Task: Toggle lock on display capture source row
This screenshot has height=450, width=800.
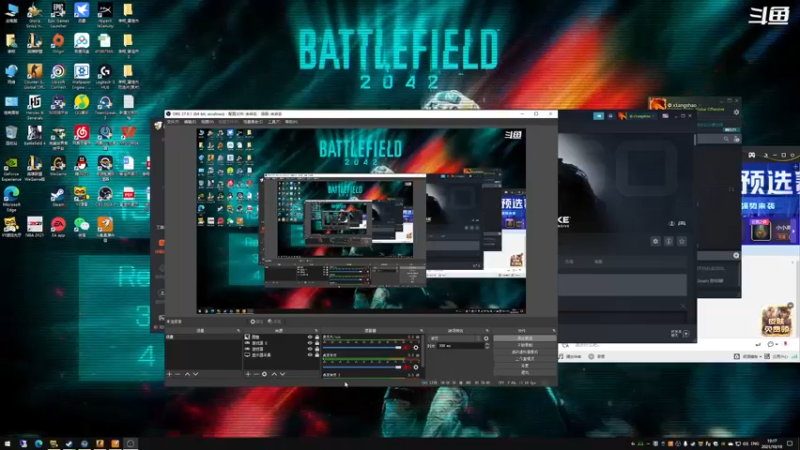Action: (x=317, y=355)
